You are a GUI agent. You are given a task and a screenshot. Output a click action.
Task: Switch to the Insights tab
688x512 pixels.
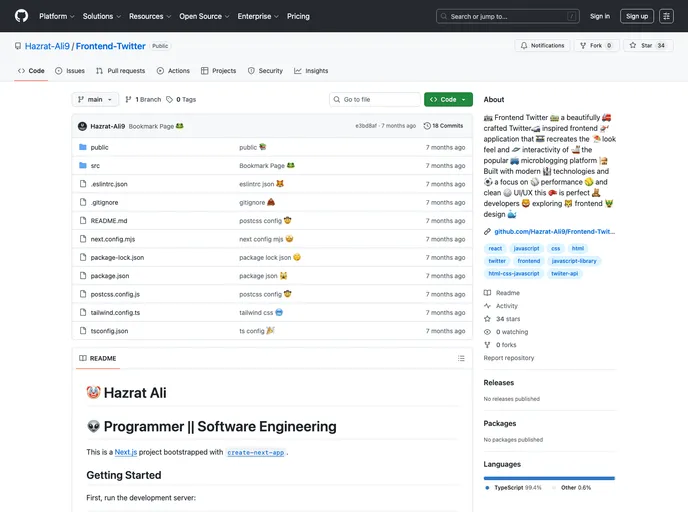[311, 71]
